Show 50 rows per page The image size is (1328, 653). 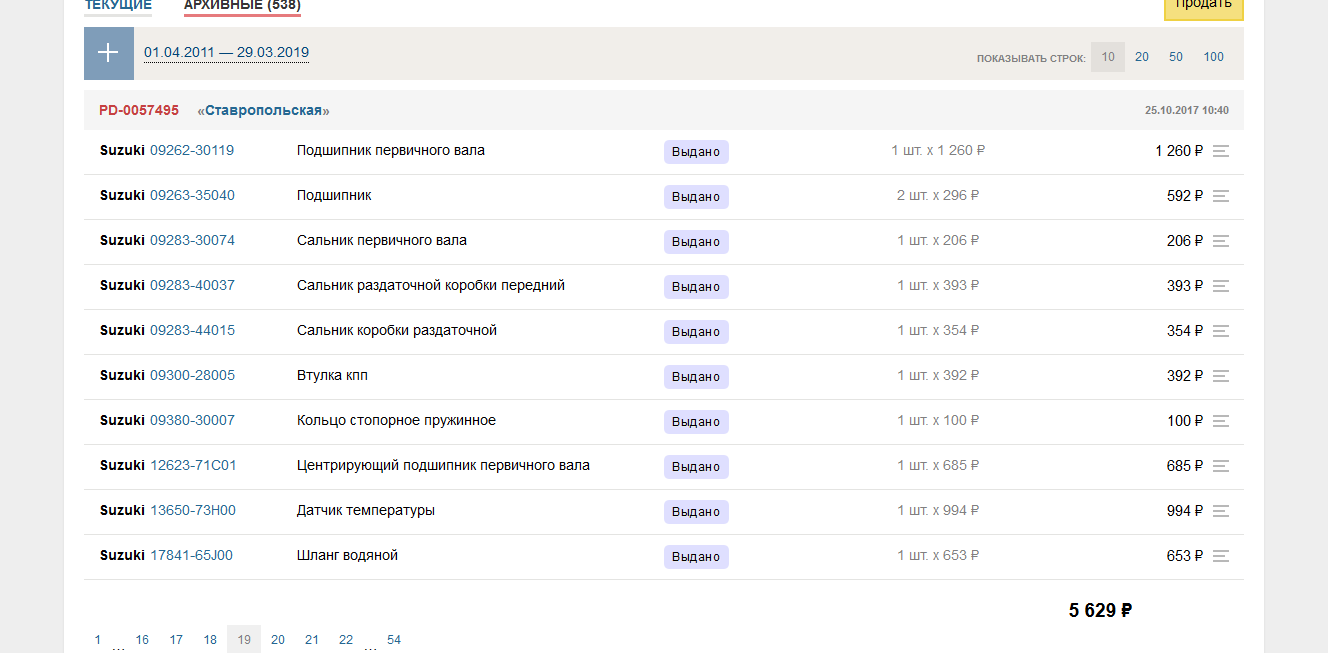[1176, 57]
